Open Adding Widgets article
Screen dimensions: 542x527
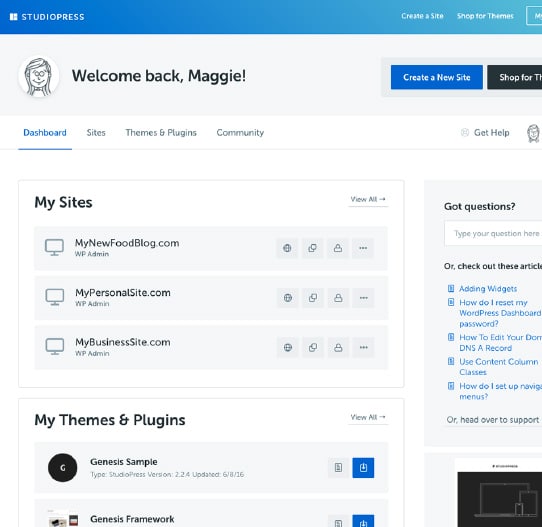pyautogui.click(x=488, y=289)
